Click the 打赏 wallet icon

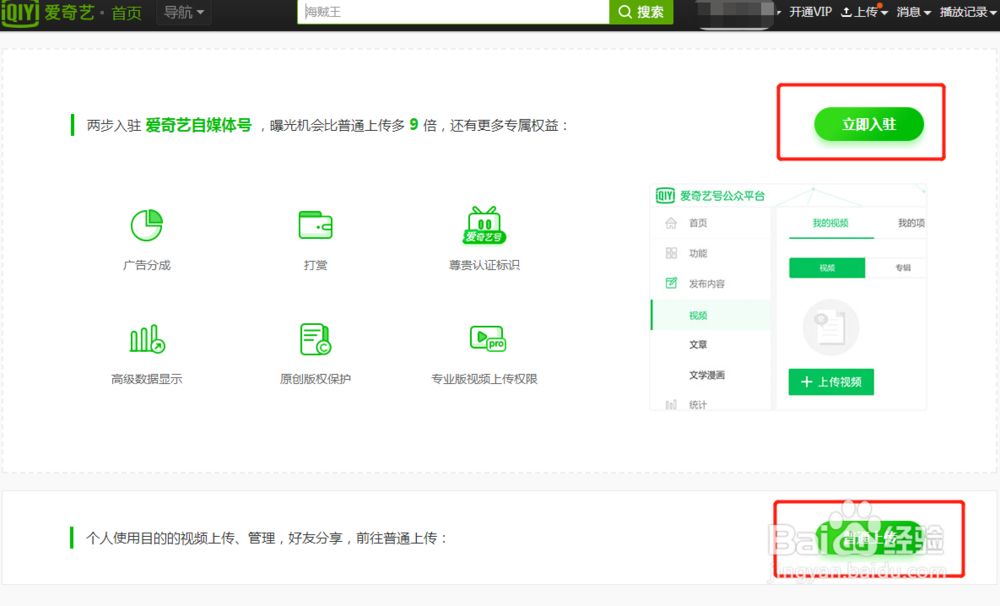pyautogui.click(x=315, y=225)
